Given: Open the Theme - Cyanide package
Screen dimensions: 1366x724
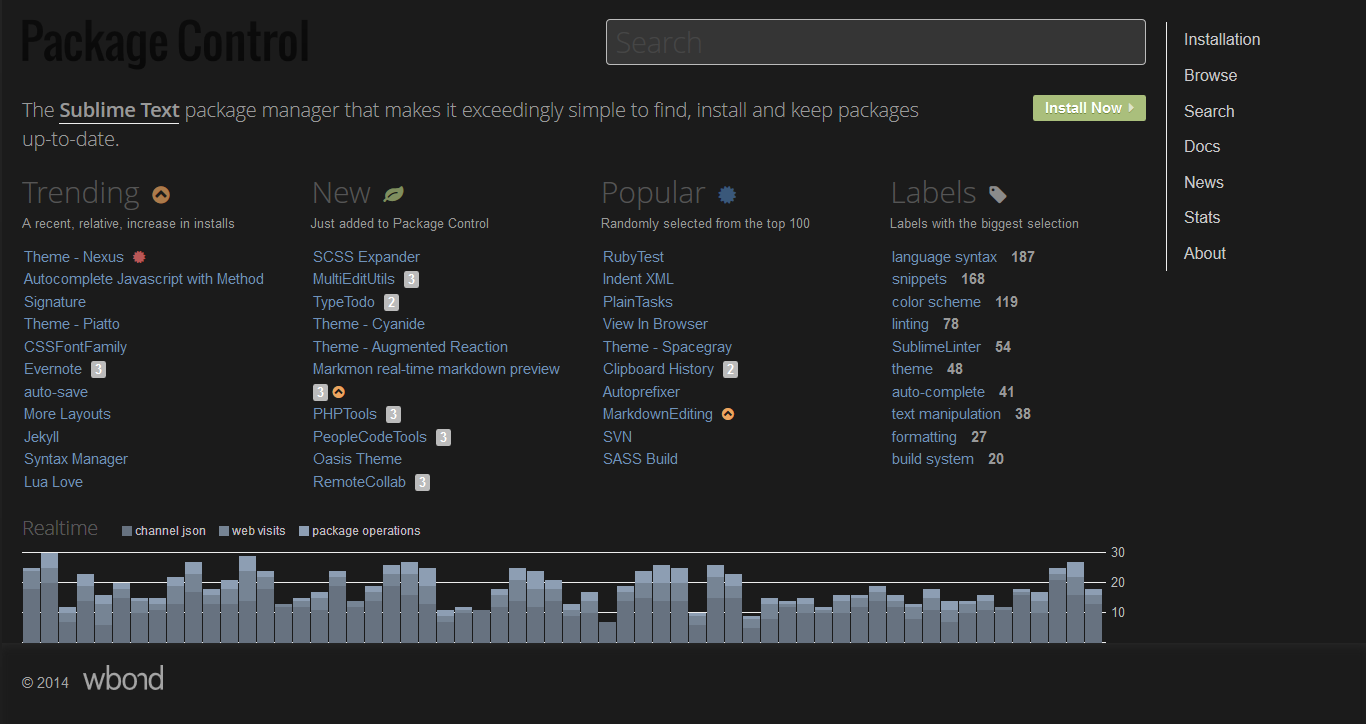Looking at the screenshot, I should [x=369, y=324].
